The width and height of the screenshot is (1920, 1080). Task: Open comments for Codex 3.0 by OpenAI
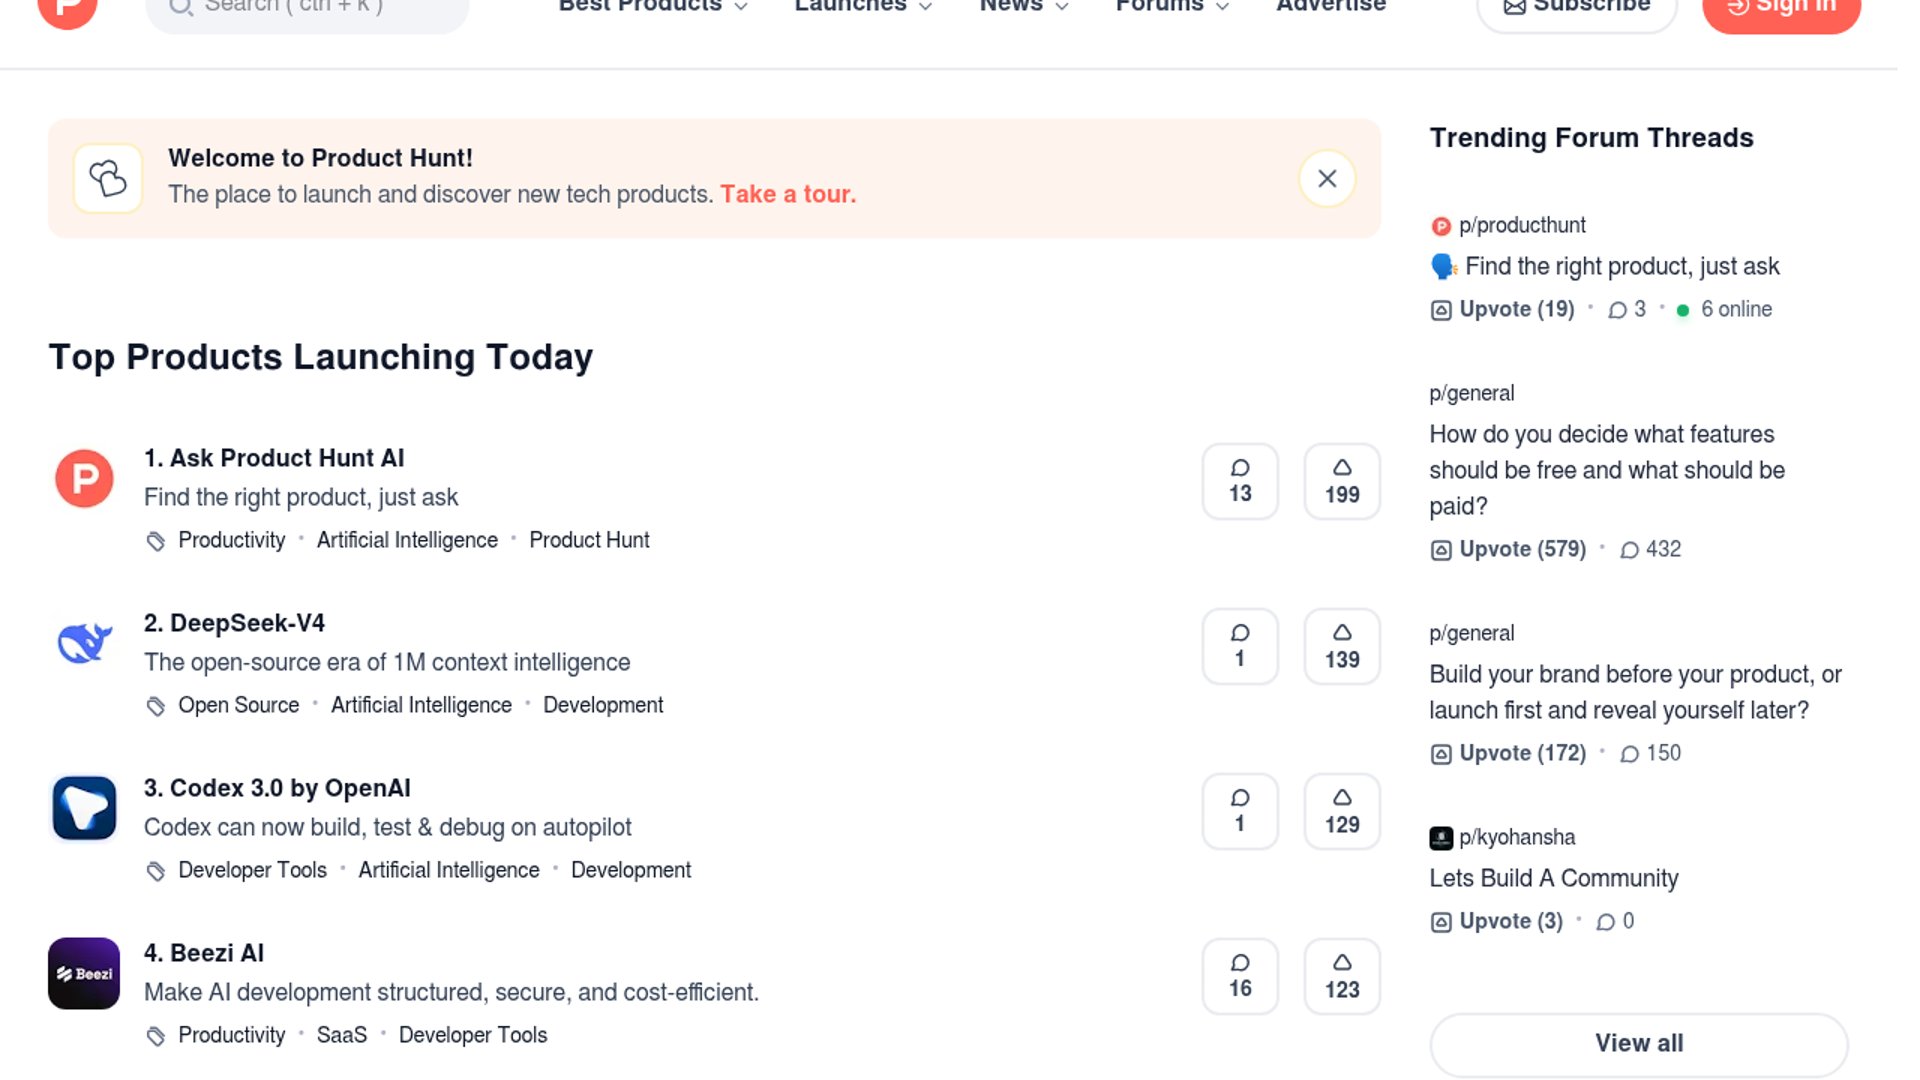point(1239,812)
